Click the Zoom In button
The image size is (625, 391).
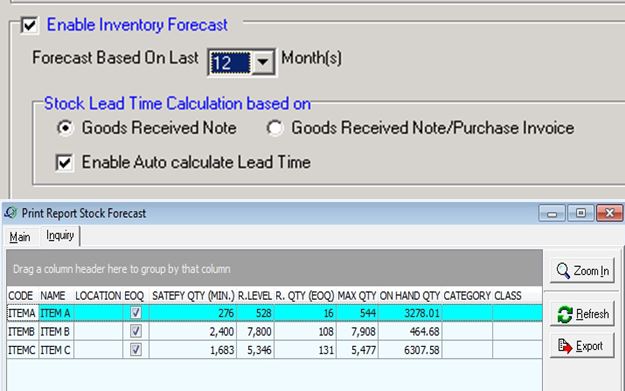(582, 271)
